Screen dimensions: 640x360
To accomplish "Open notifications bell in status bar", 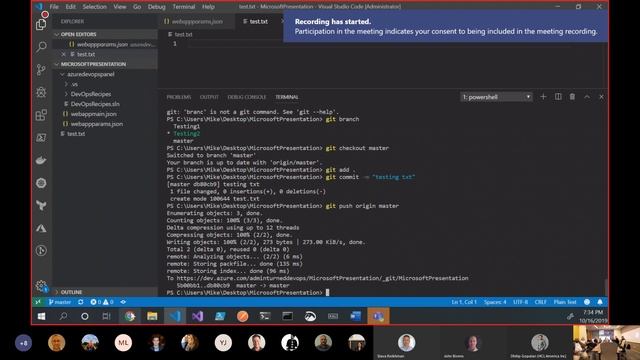I will [600, 302].
